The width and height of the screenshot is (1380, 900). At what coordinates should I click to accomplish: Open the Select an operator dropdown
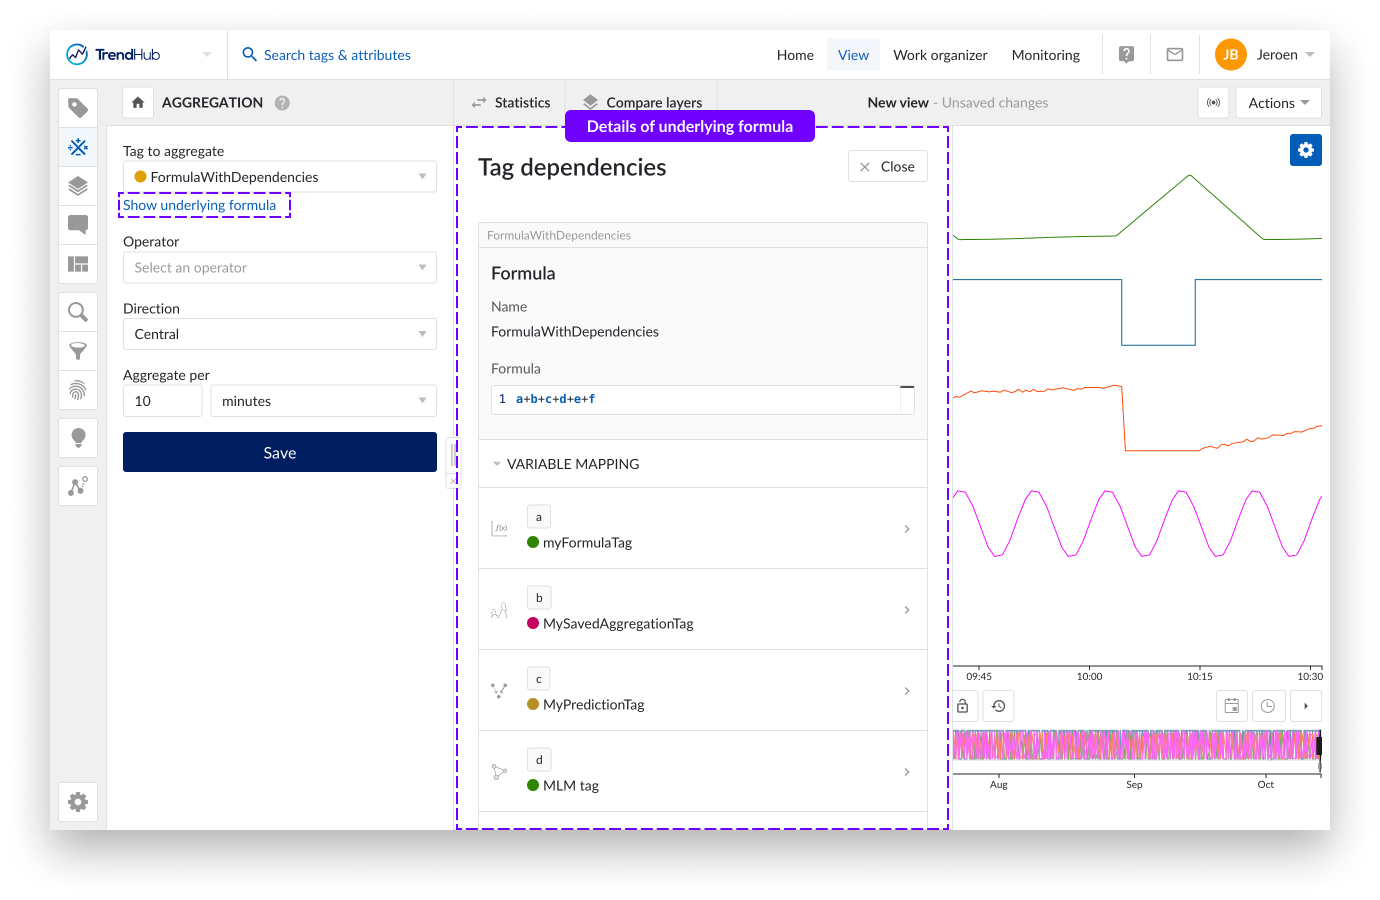[x=279, y=268]
